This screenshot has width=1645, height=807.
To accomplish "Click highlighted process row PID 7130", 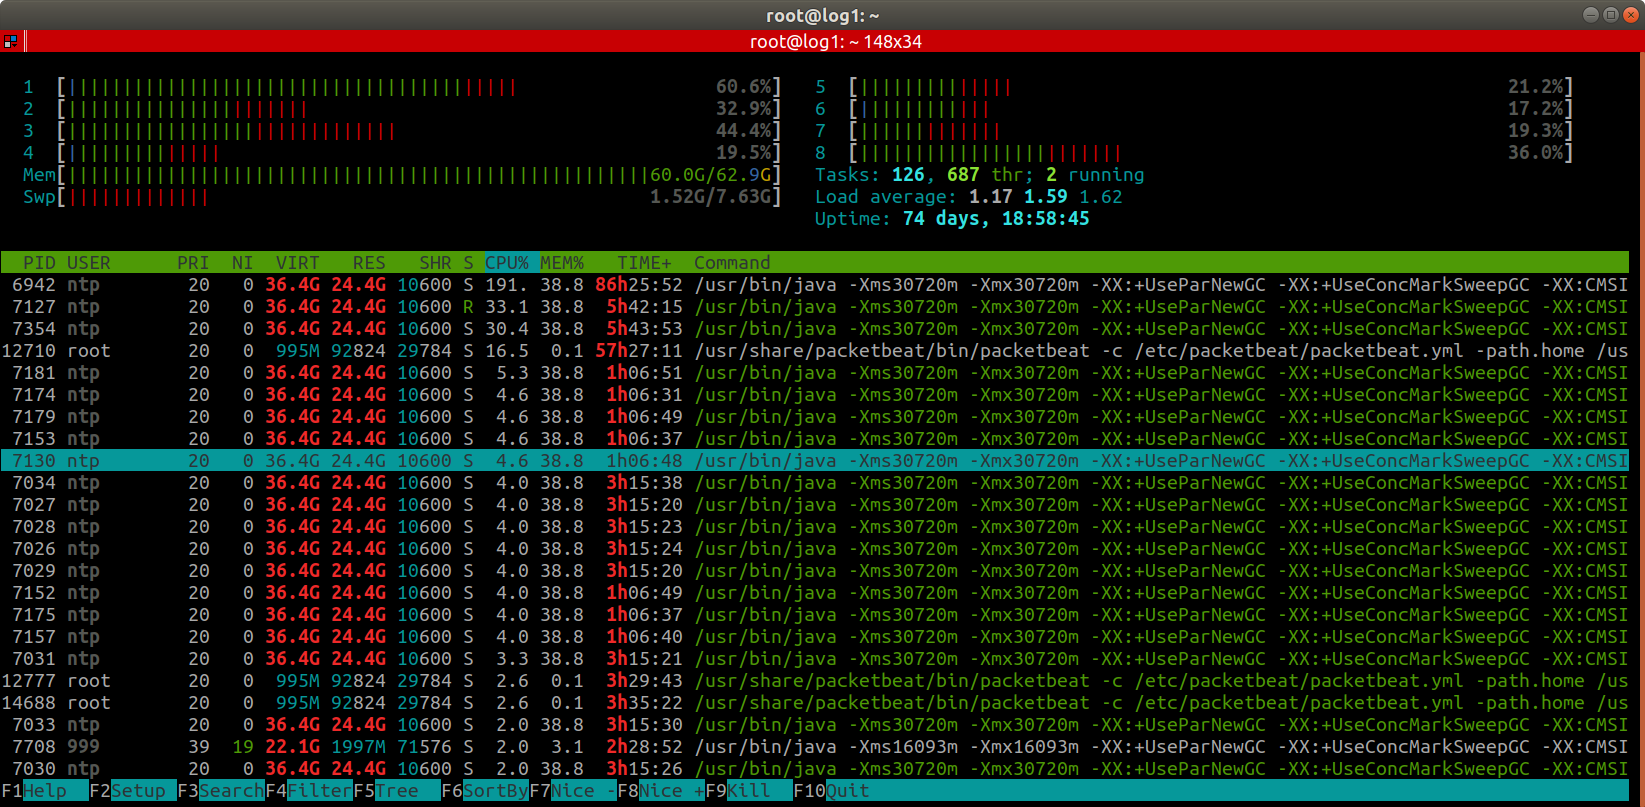I will pos(815,461).
